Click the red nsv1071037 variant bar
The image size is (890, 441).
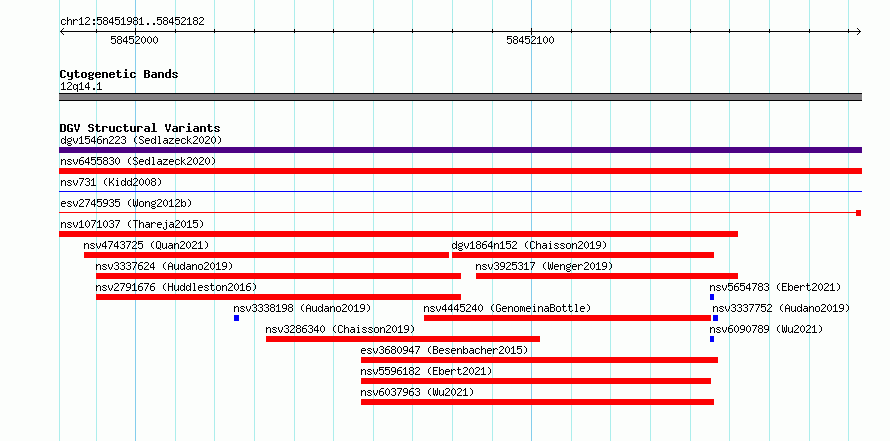pyautogui.click(x=398, y=234)
